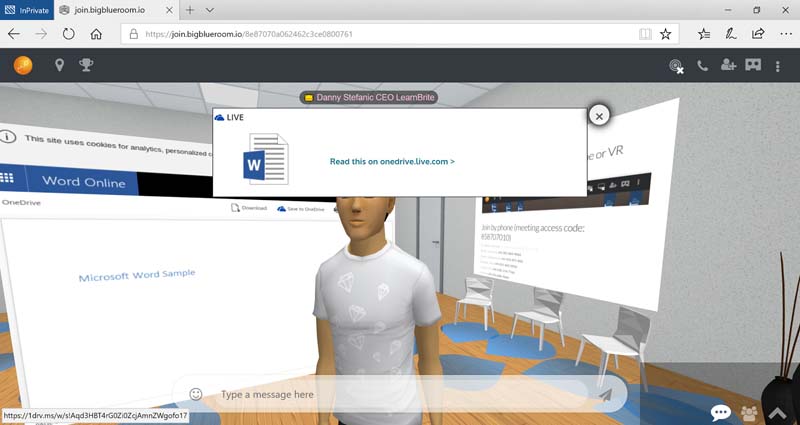Click the 'Word Online' header label

pyautogui.click(x=84, y=182)
